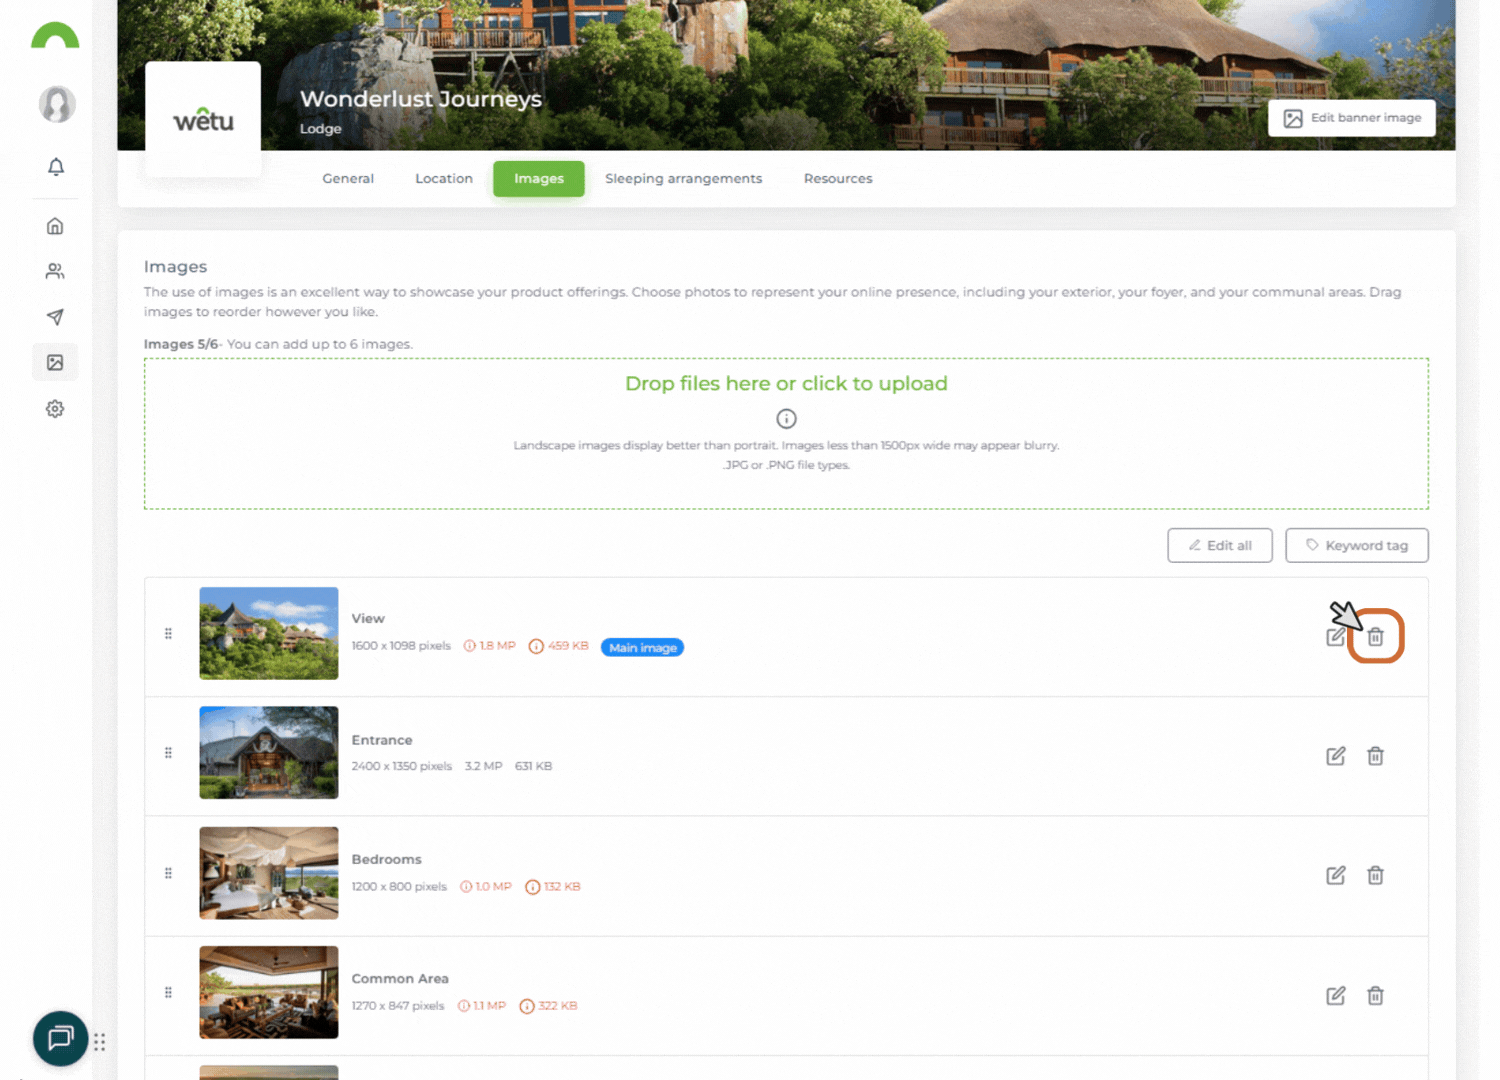Open the chat support widget
The image size is (1500, 1080).
click(60, 1038)
